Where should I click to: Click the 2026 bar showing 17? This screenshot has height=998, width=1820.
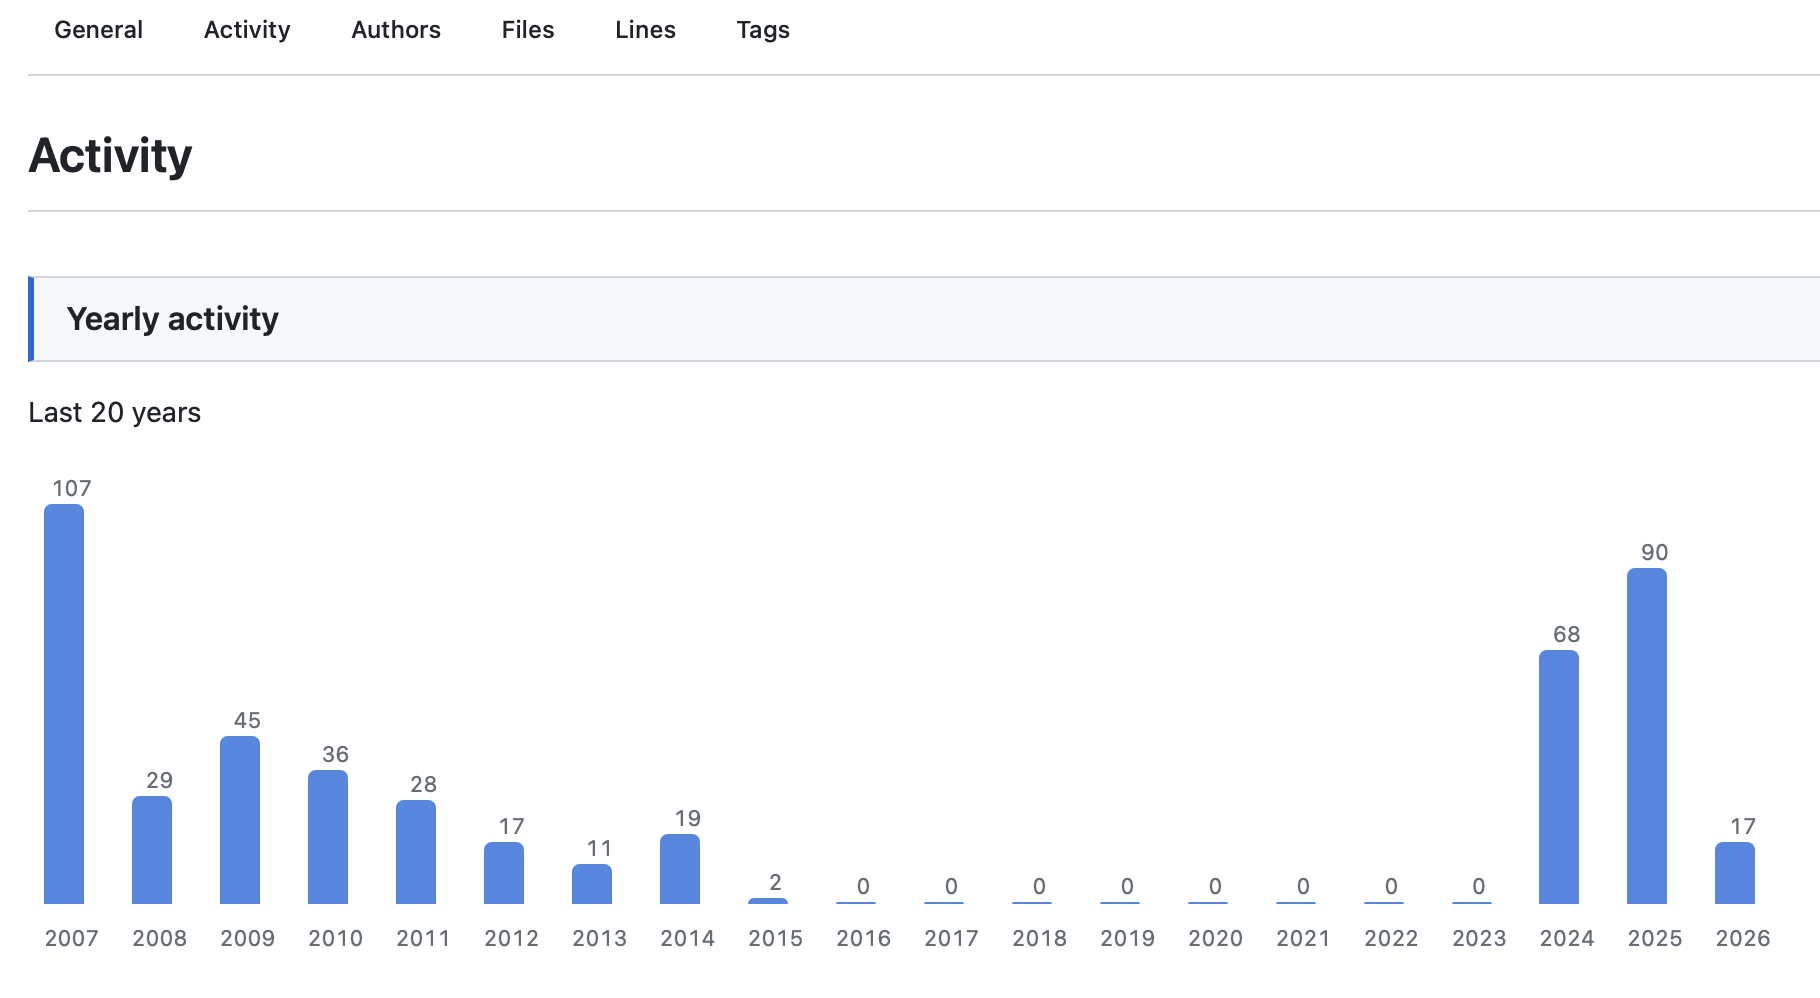1735,873
